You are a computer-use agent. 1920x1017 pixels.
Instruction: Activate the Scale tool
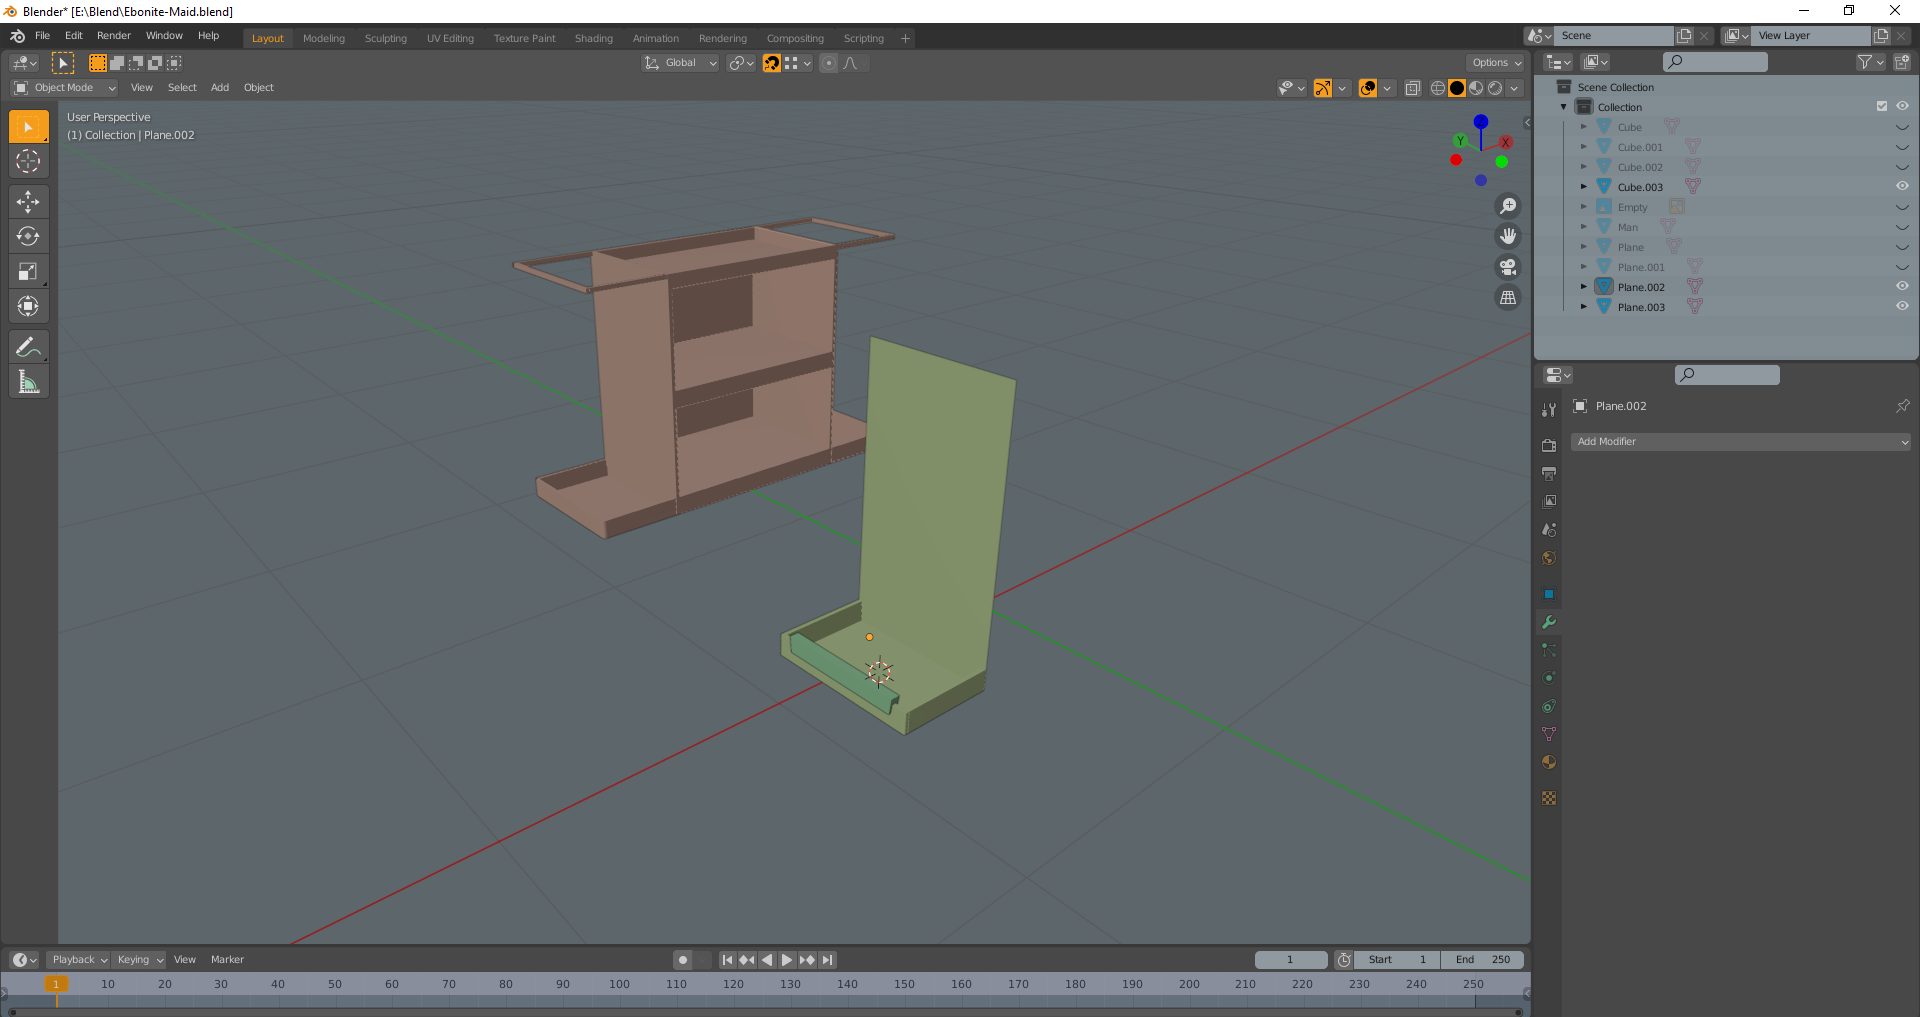tap(28, 271)
